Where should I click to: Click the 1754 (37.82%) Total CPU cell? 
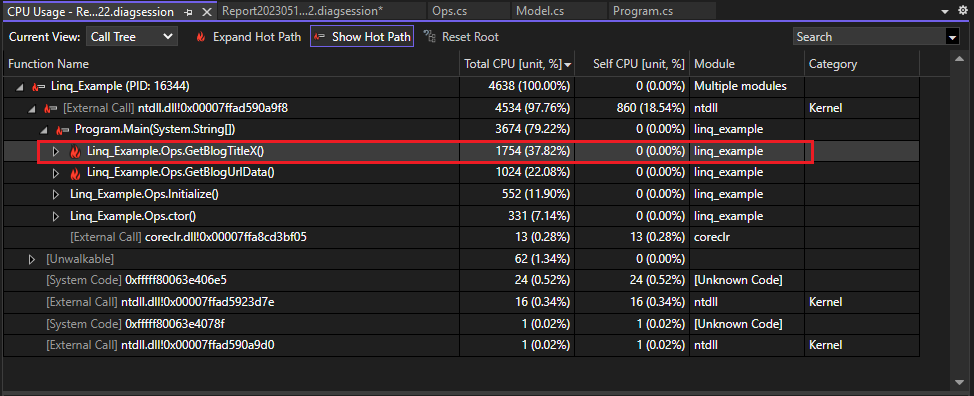tap(517, 151)
